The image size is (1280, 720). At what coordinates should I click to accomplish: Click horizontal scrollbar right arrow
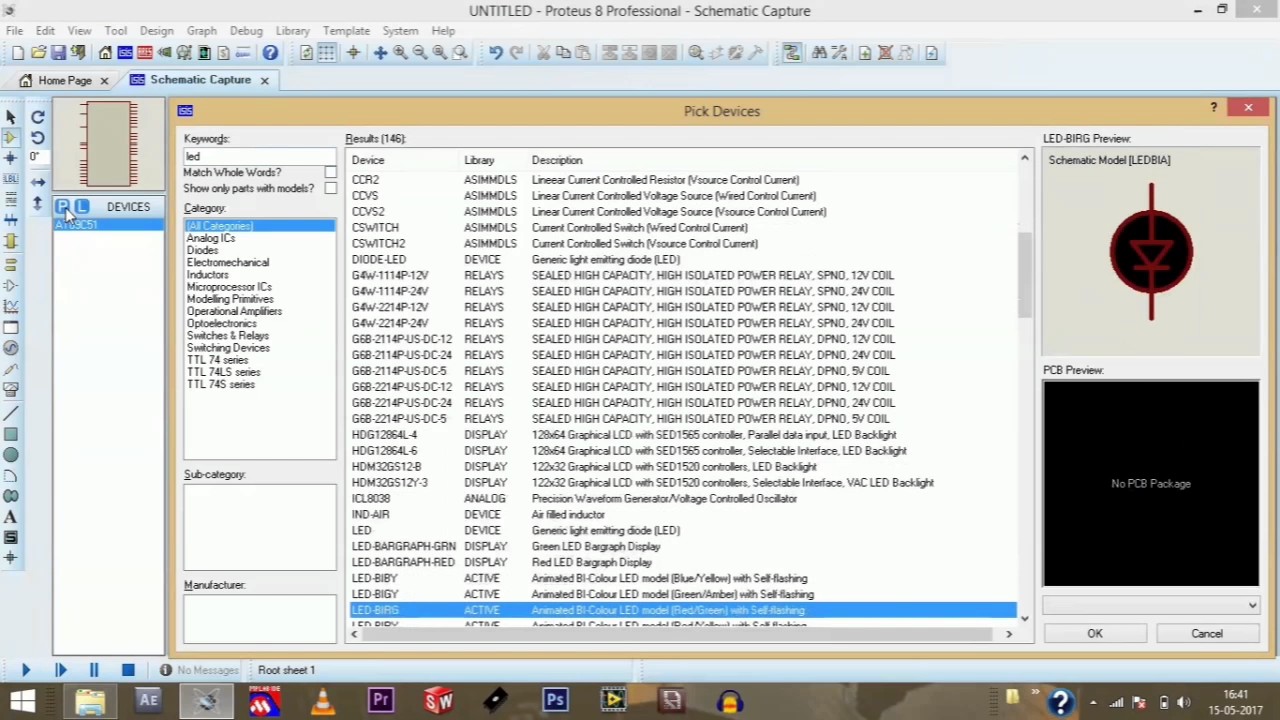click(x=1008, y=634)
